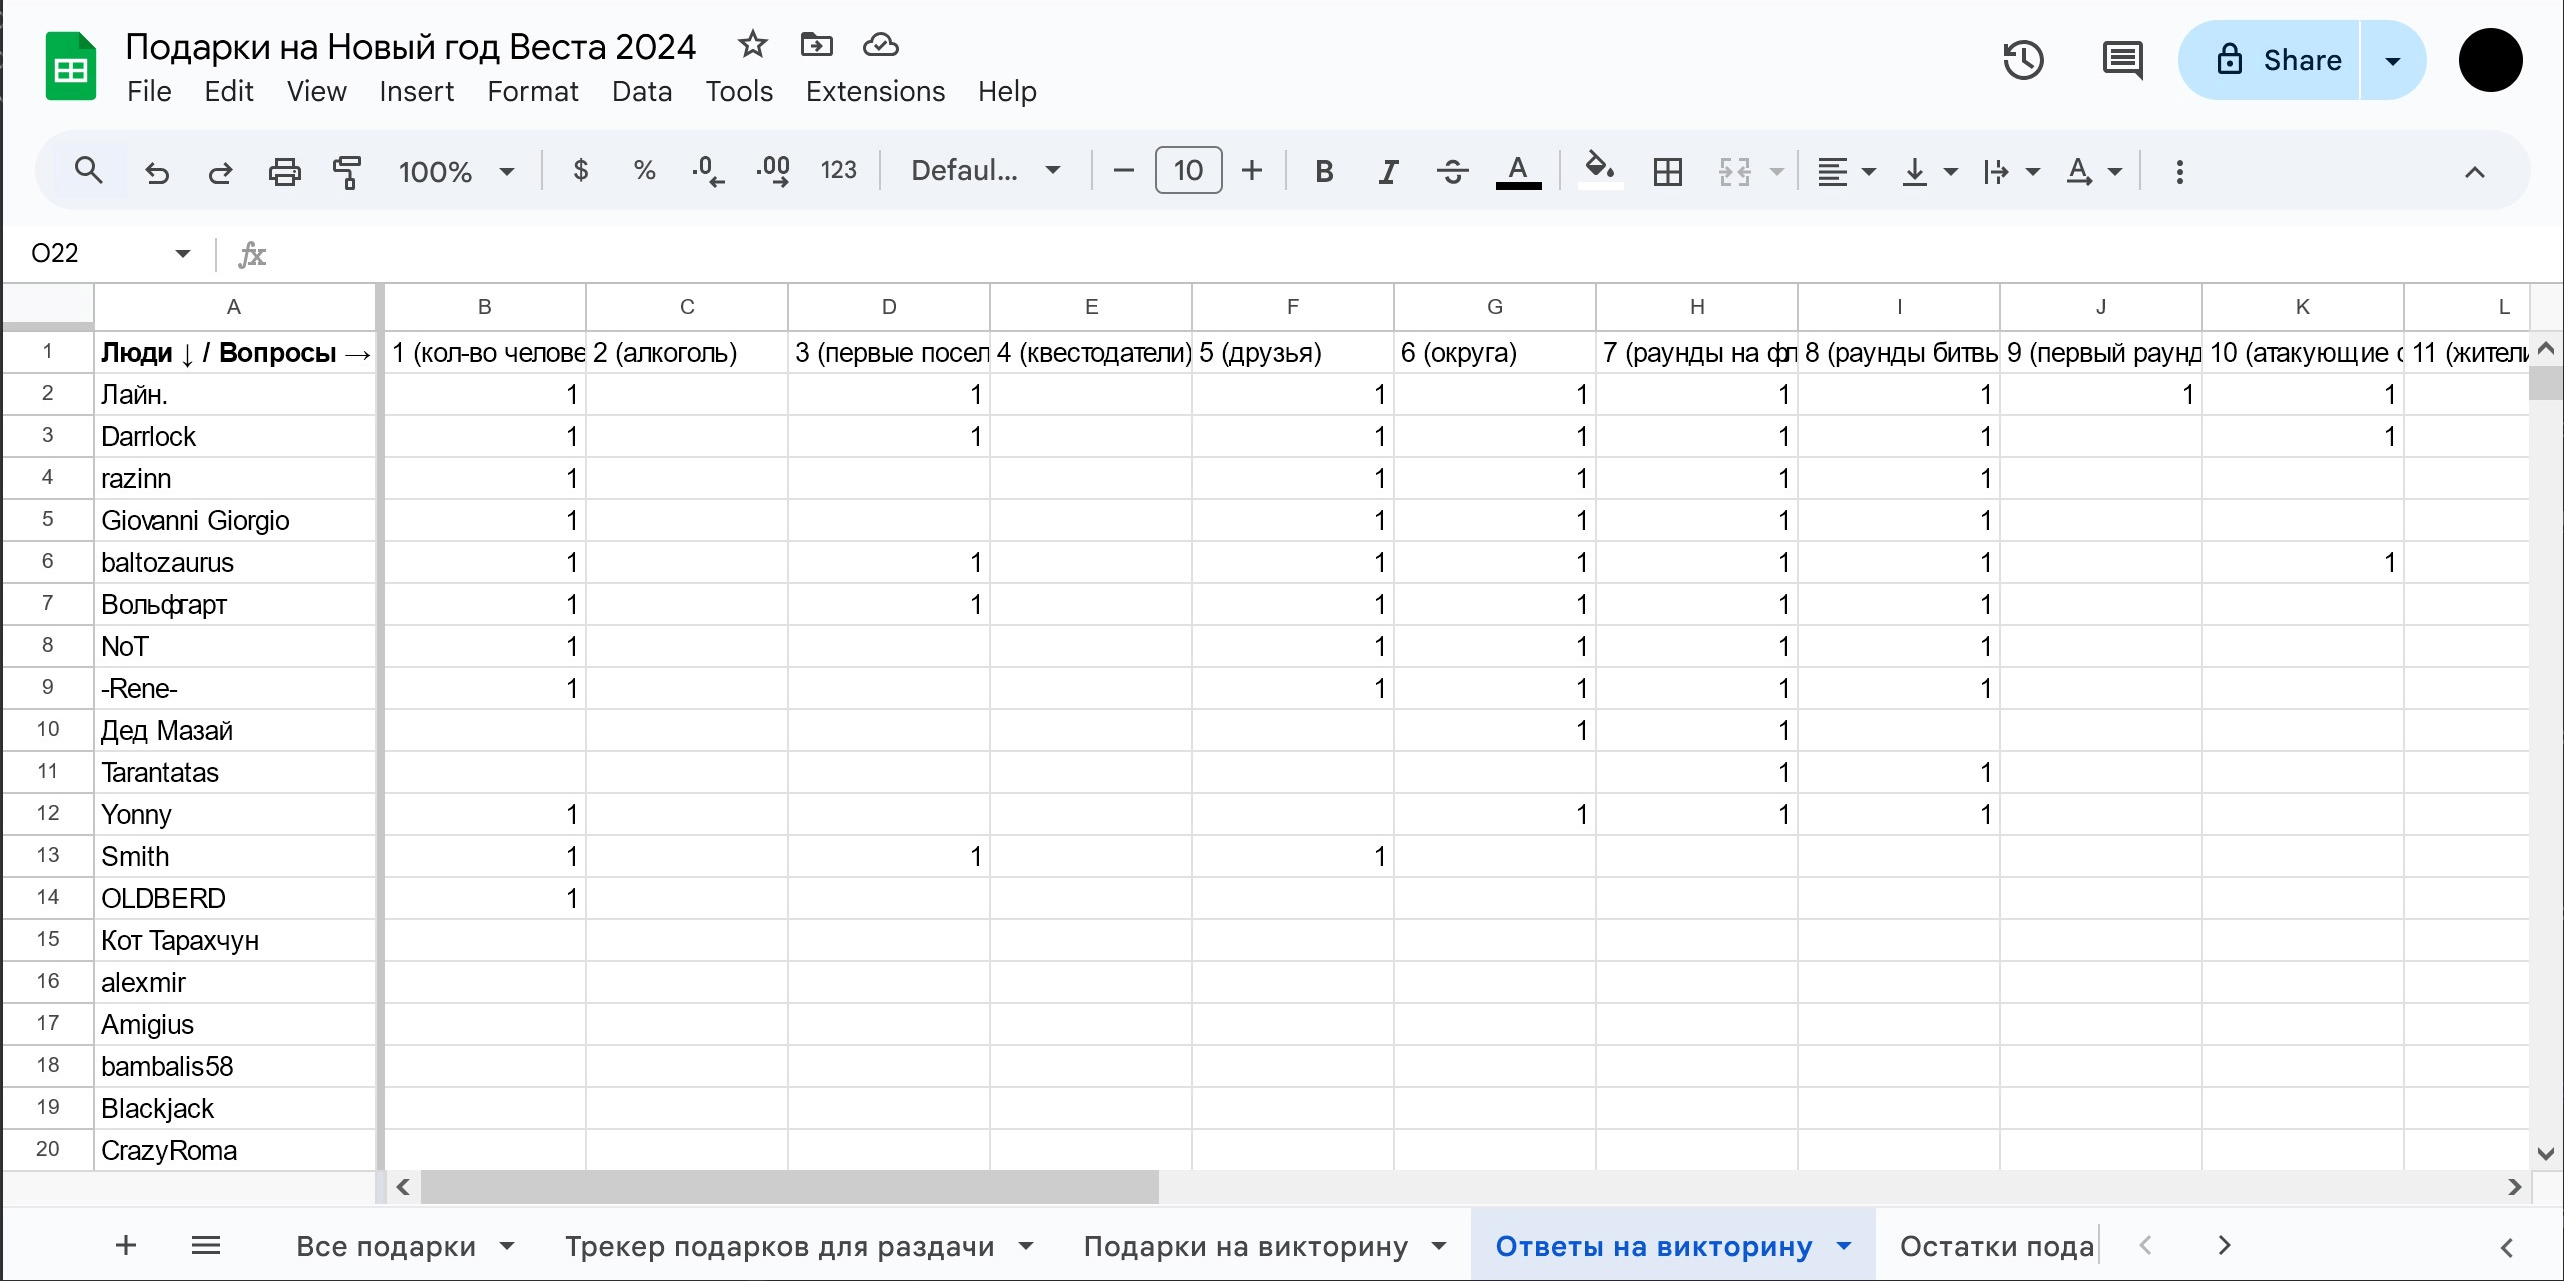Open the all sheets list
This screenshot has height=1281, width=2564.
tap(206, 1245)
